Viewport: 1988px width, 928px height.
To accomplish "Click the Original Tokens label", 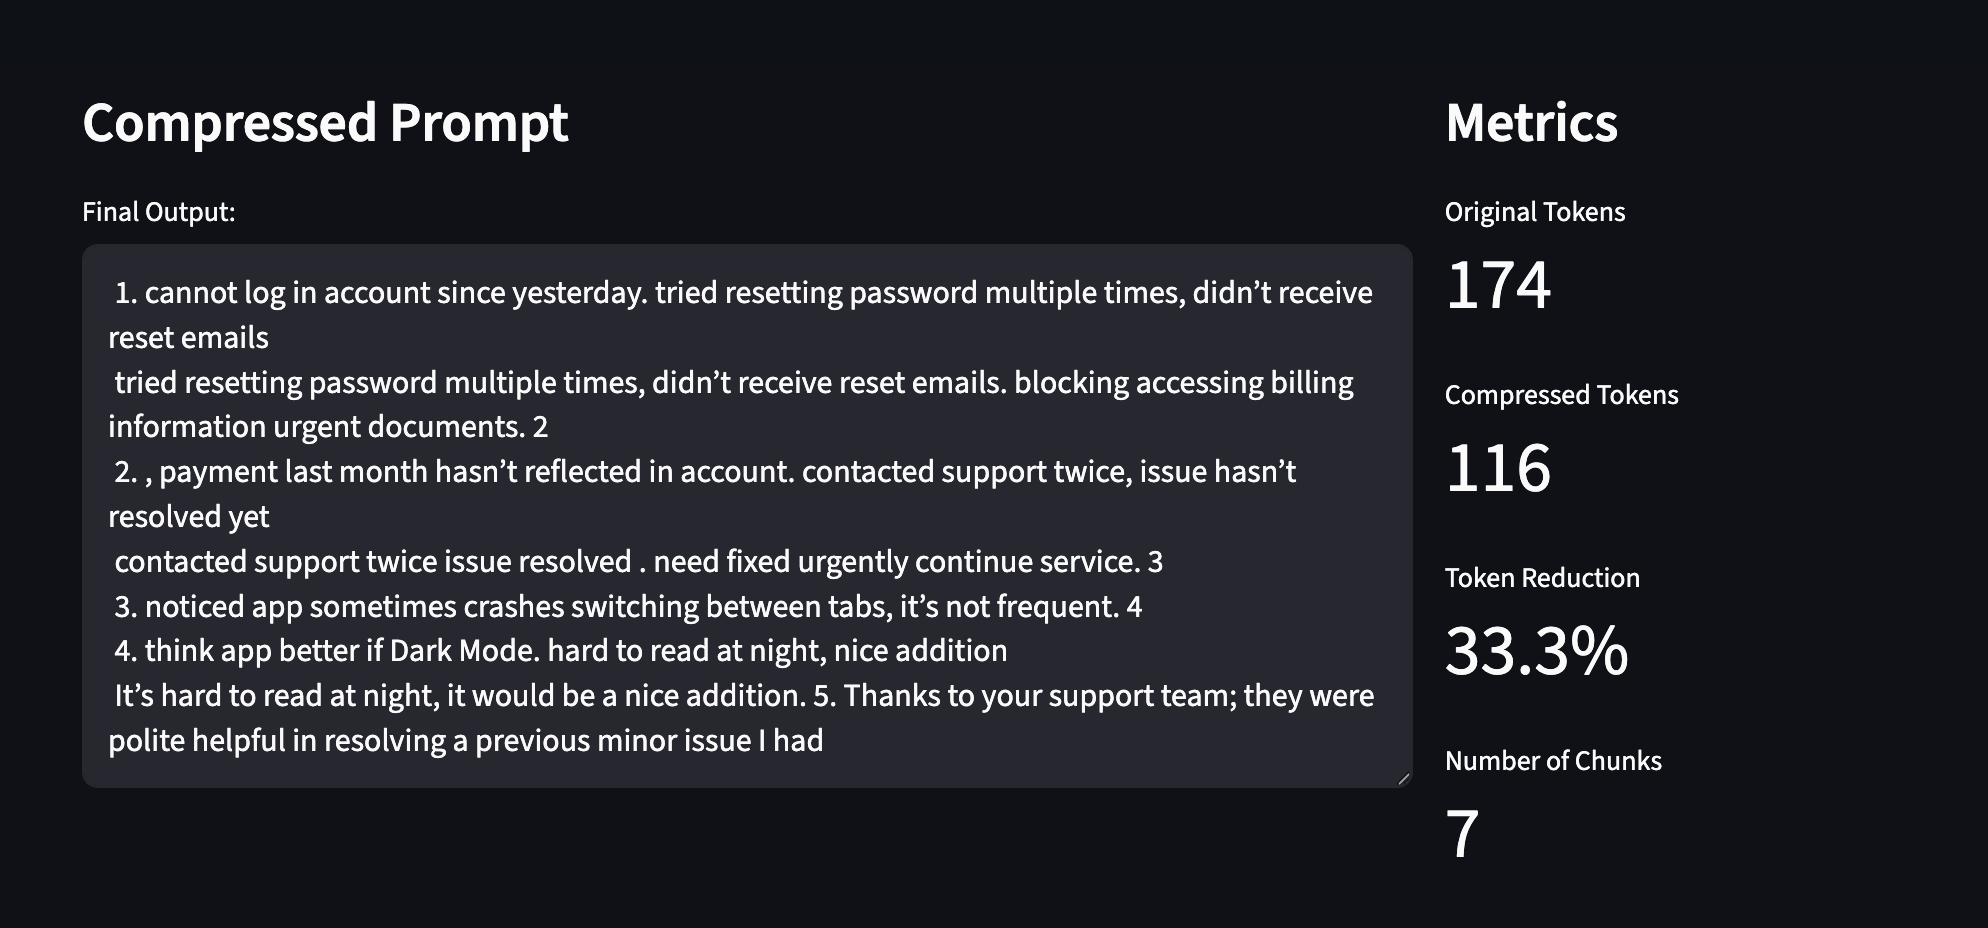I will point(1535,212).
